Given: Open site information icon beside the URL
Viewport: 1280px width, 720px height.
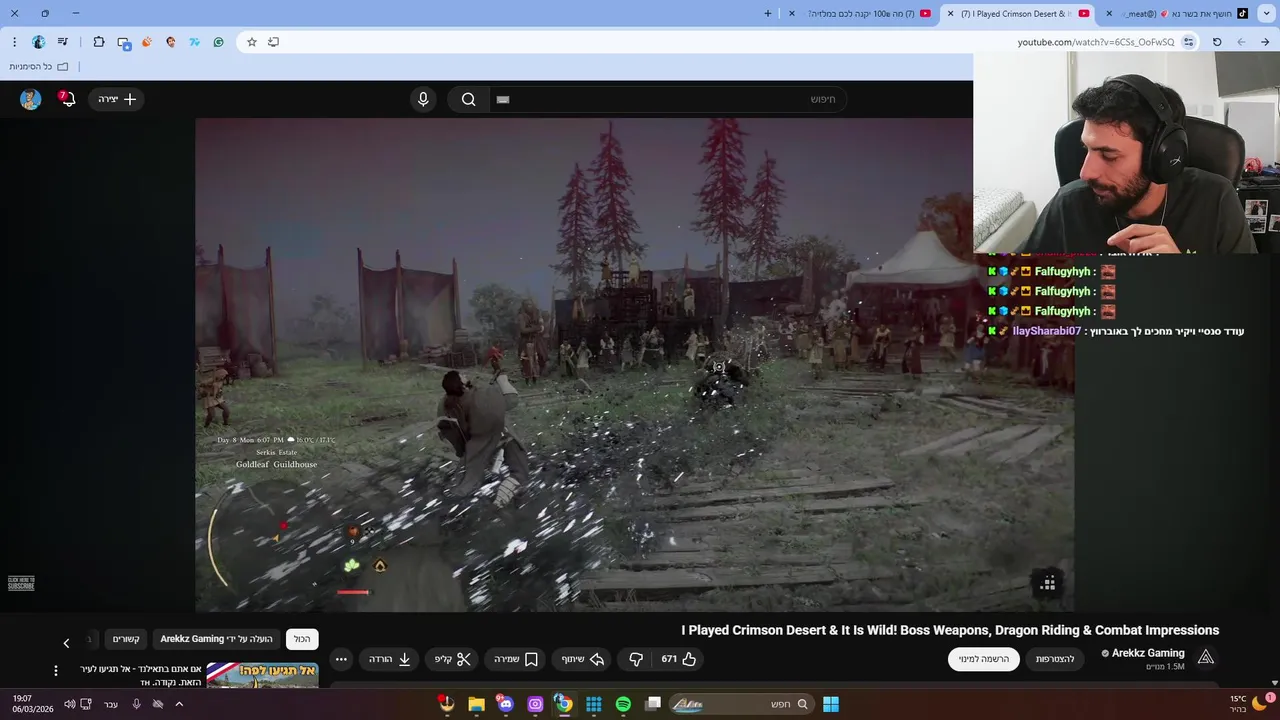Looking at the screenshot, I should coord(1188,42).
